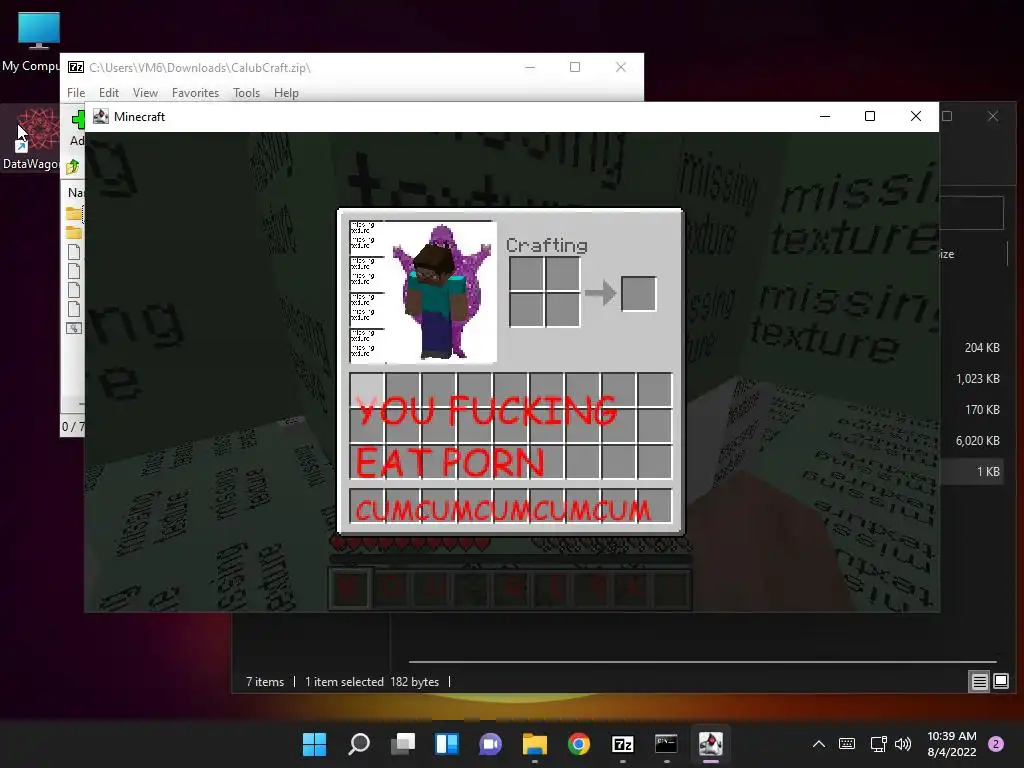Screen dimensions: 1024x768
Task: Open network settings from tray
Action: (878, 744)
